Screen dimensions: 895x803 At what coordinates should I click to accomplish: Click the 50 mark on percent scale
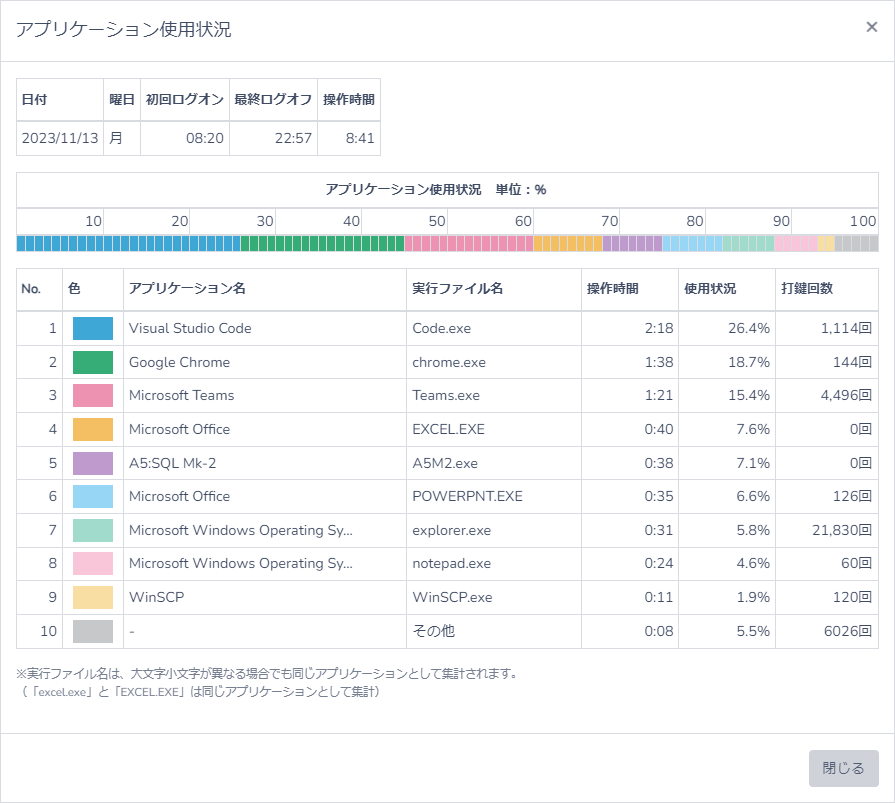(437, 221)
